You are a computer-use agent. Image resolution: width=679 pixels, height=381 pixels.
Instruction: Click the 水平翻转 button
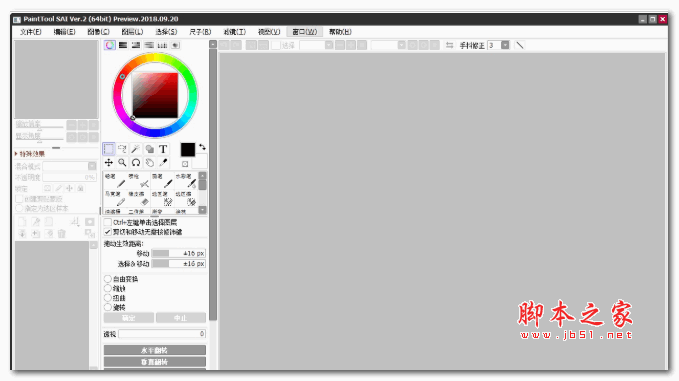click(155, 350)
